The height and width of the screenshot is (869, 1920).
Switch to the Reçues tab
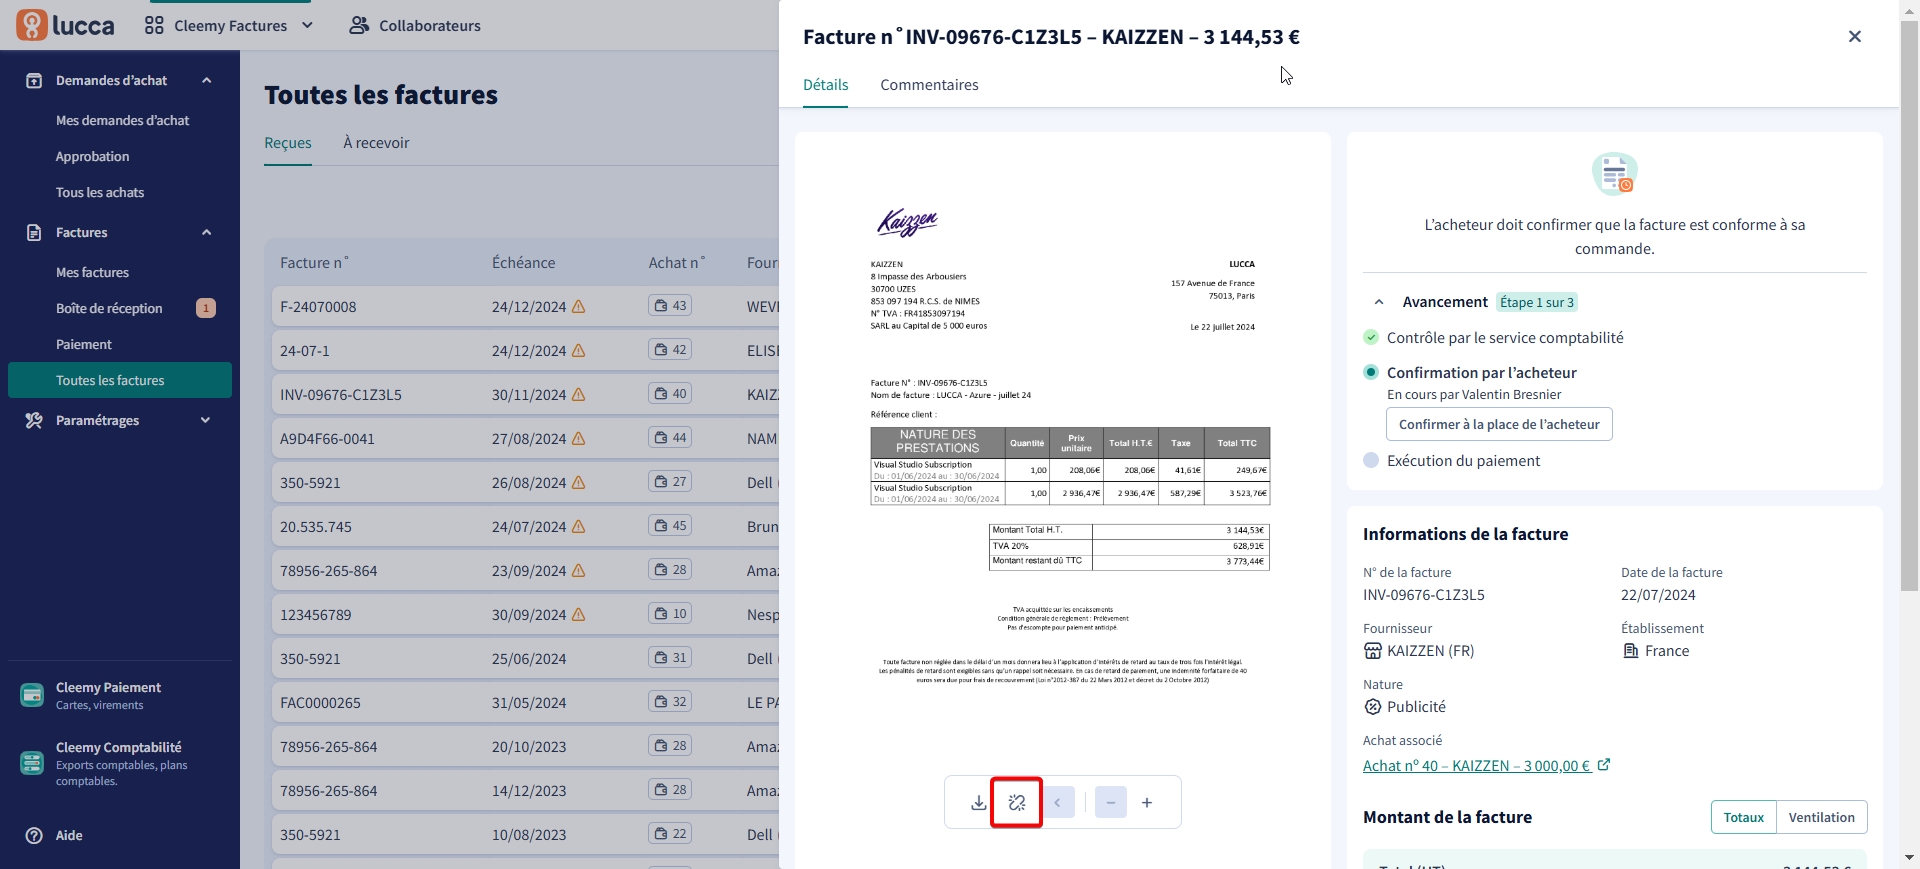click(288, 143)
